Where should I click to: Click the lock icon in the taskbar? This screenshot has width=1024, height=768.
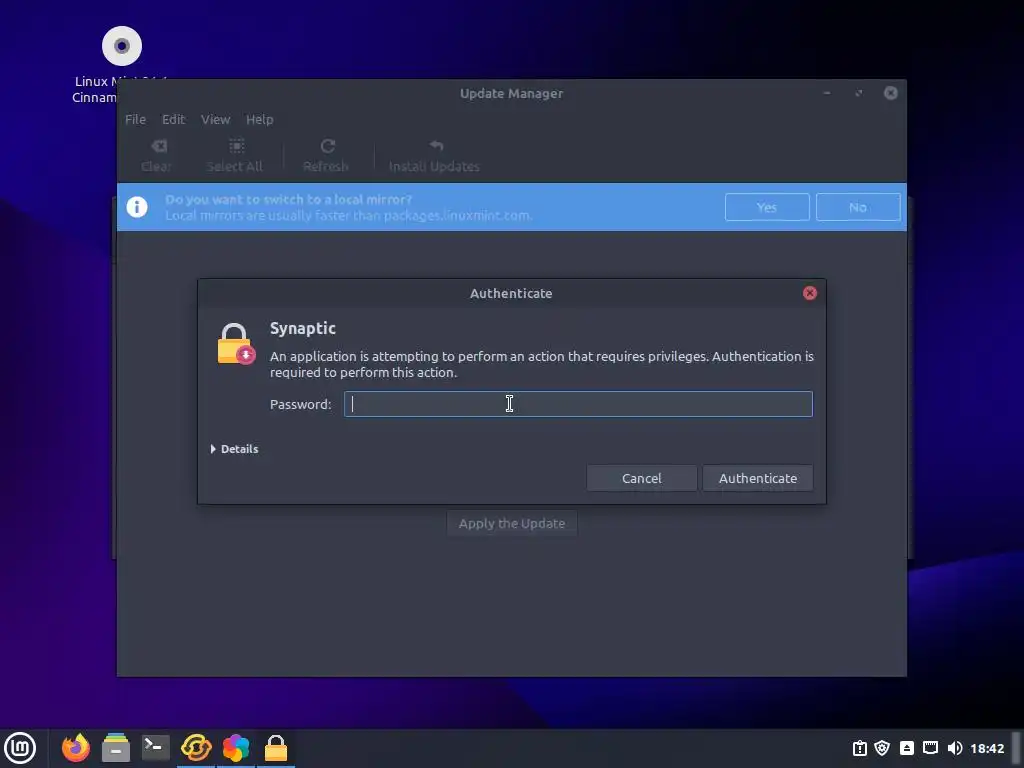(x=276, y=748)
